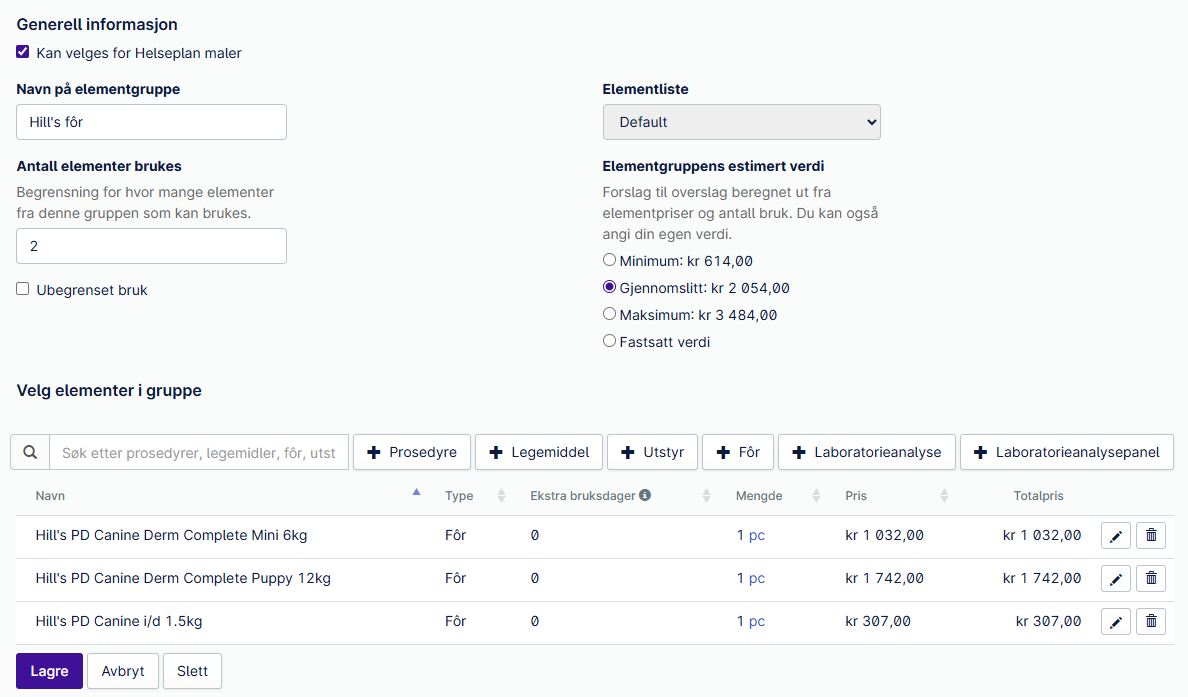Click total price kr 1 742,00

tap(1043, 579)
